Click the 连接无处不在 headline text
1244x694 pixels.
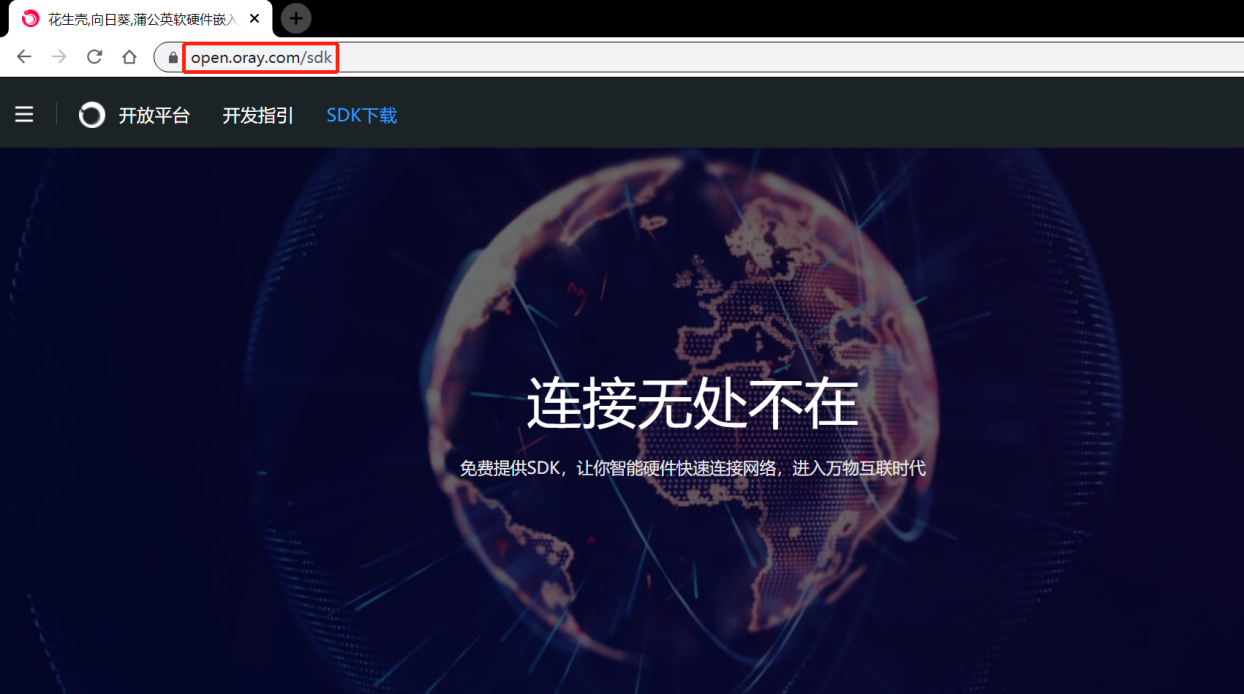tap(692, 403)
